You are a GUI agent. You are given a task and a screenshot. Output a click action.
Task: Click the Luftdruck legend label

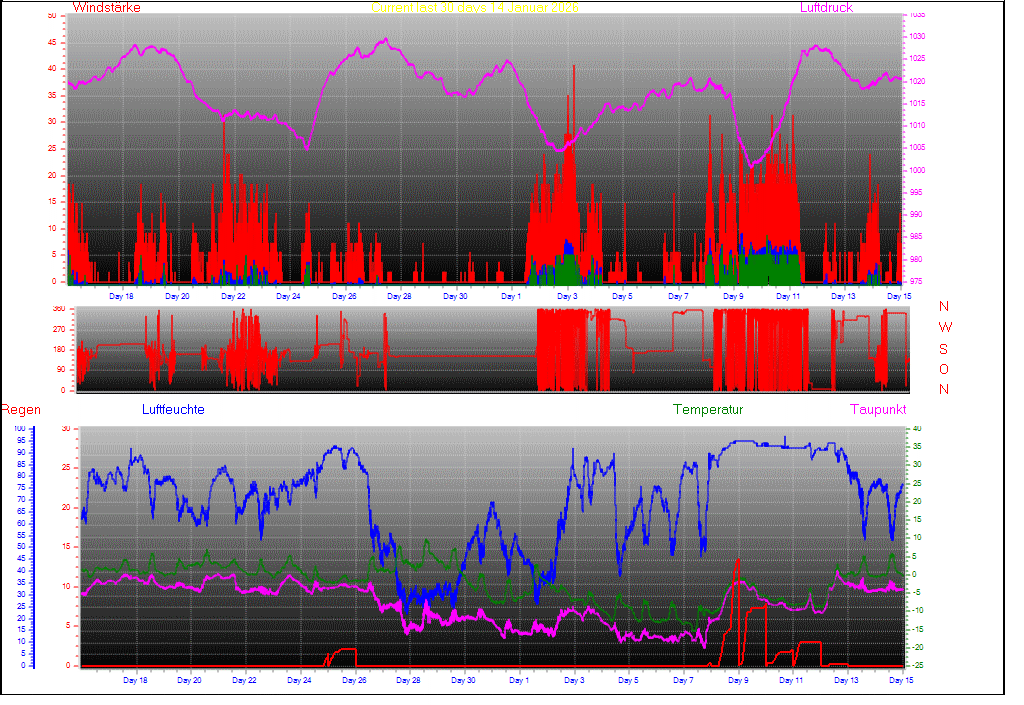[x=826, y=8]
